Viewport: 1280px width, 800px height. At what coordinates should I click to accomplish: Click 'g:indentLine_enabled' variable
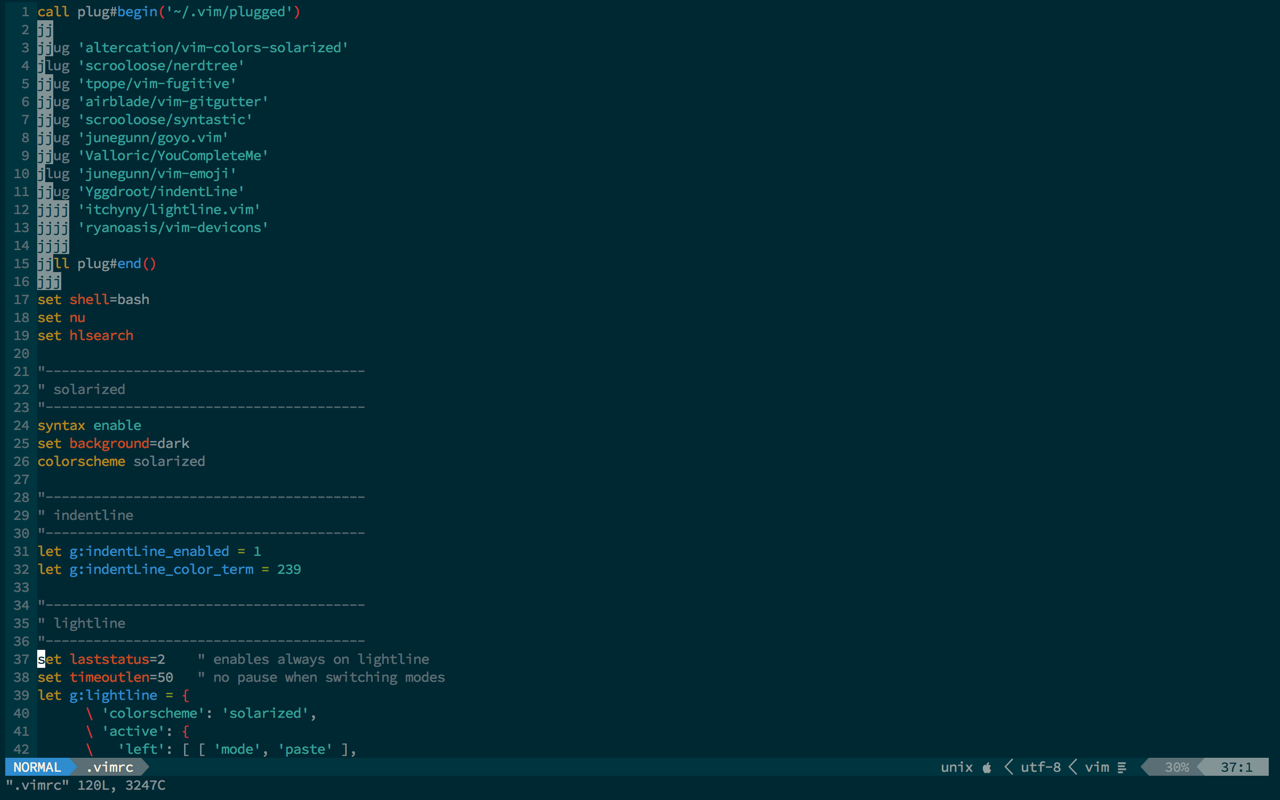tap(150, 551)
